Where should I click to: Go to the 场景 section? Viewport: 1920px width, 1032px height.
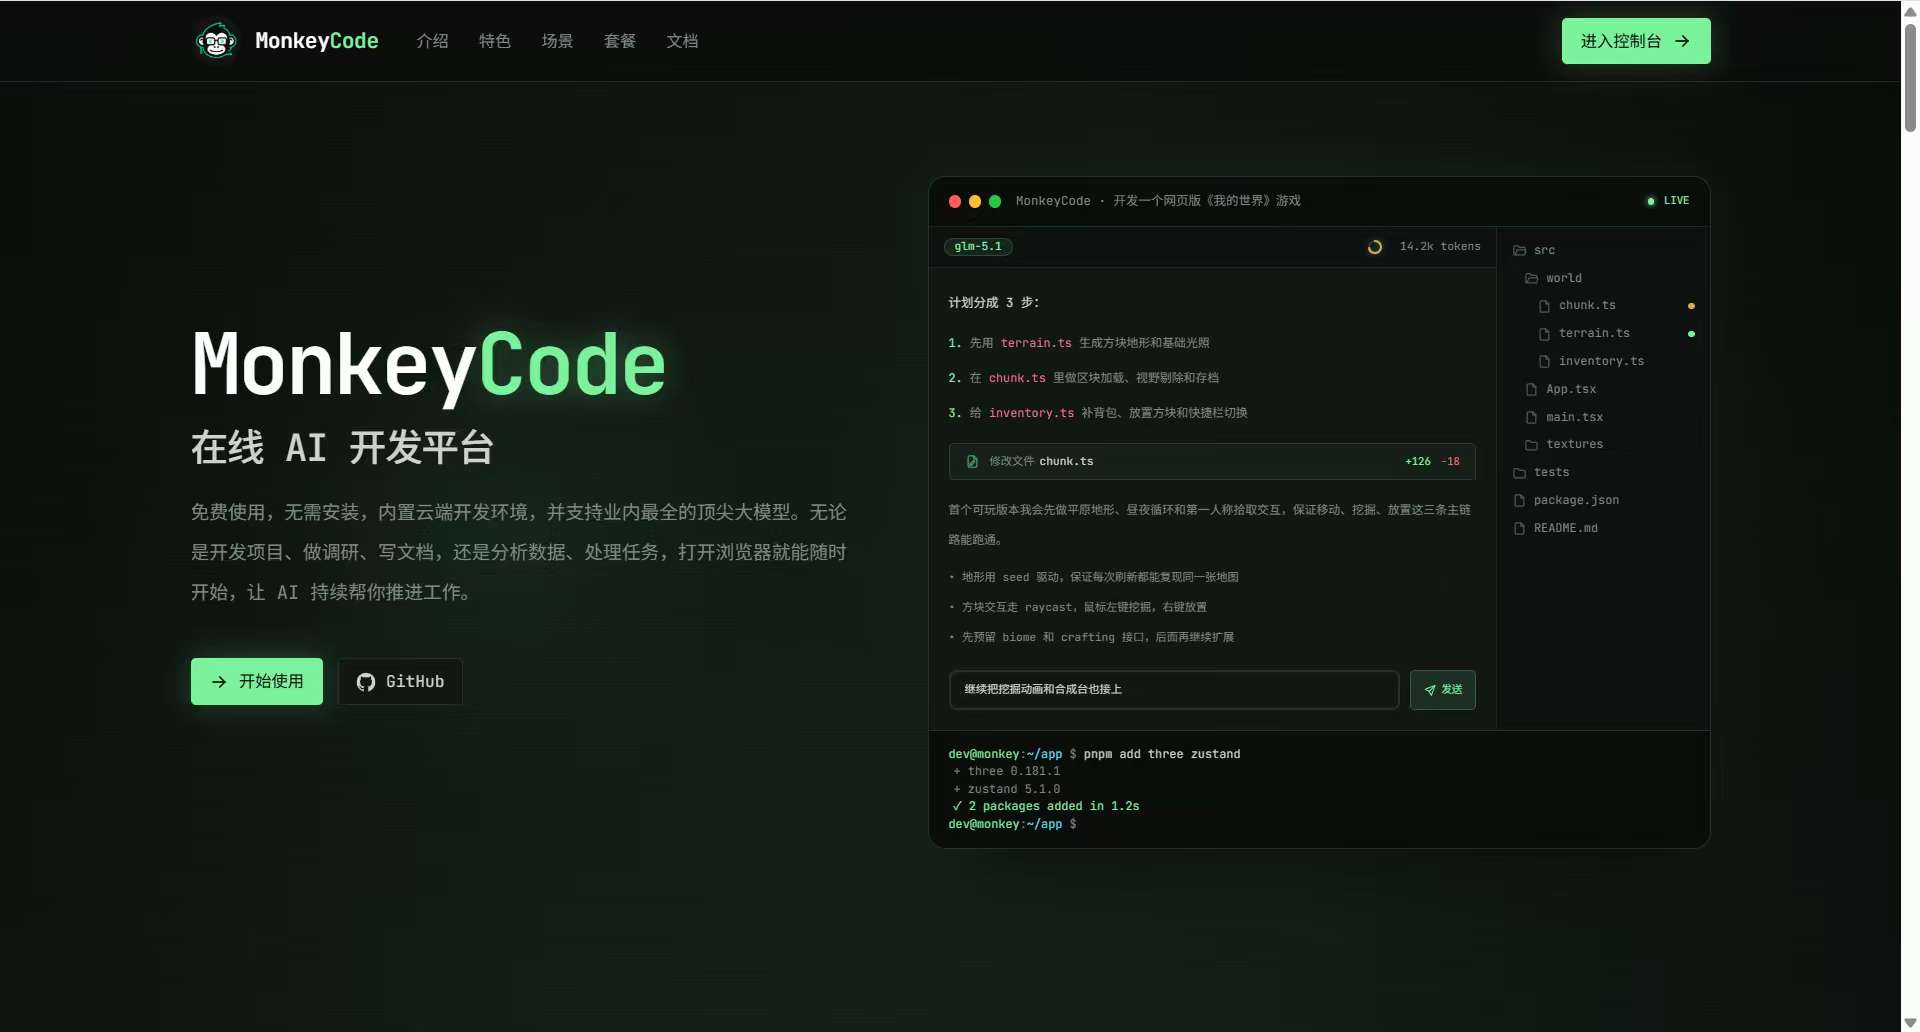coord(557,41)
